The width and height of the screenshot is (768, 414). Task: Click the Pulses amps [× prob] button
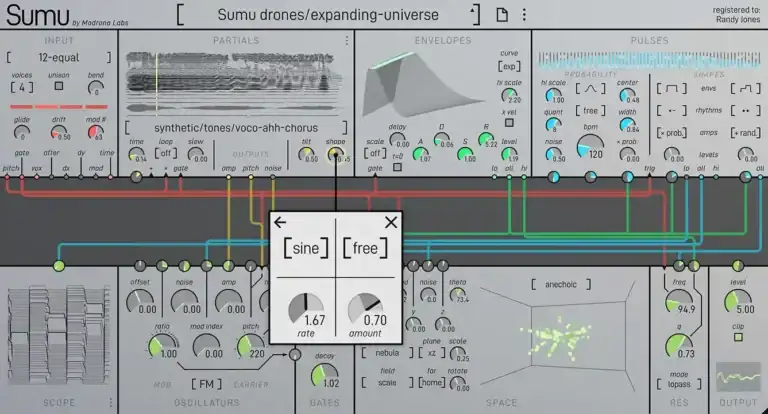672,133
